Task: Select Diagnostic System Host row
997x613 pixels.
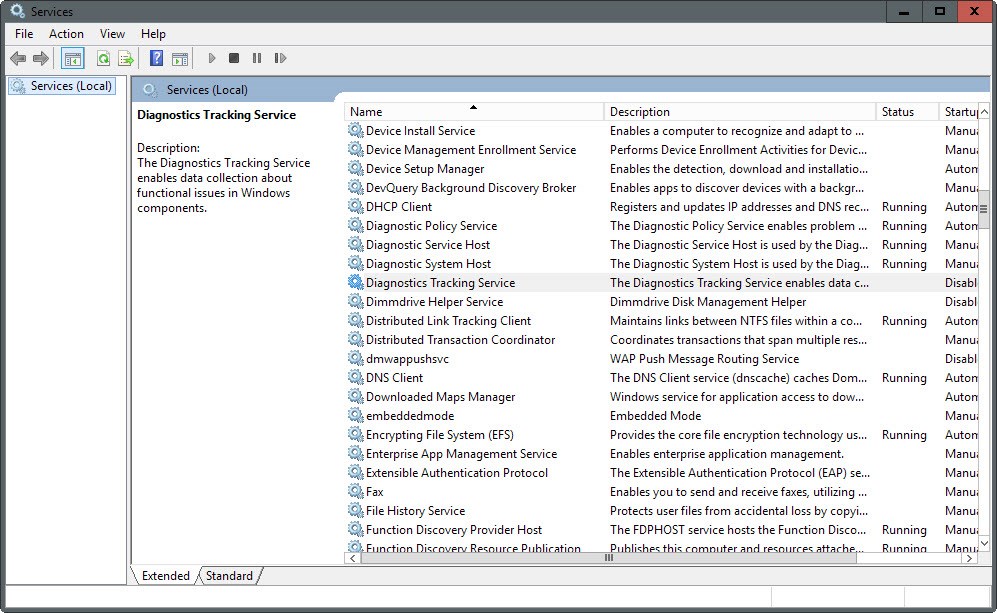Action: 661,264
